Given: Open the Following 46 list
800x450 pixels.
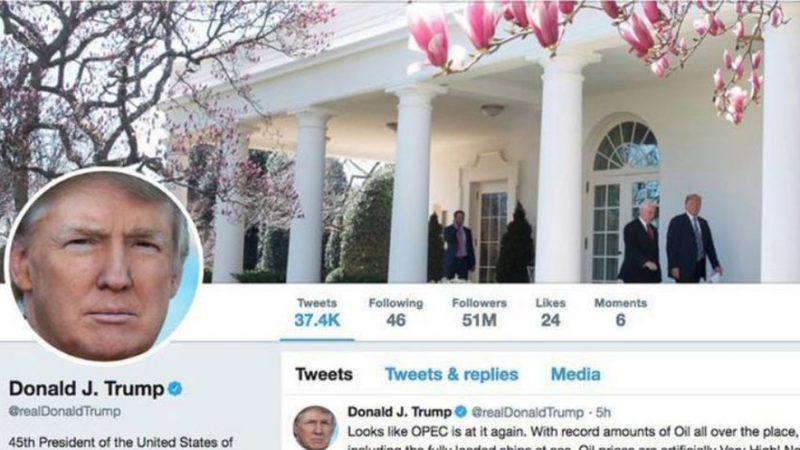Looking at the screenshot, I should click(x=396, y=312).
